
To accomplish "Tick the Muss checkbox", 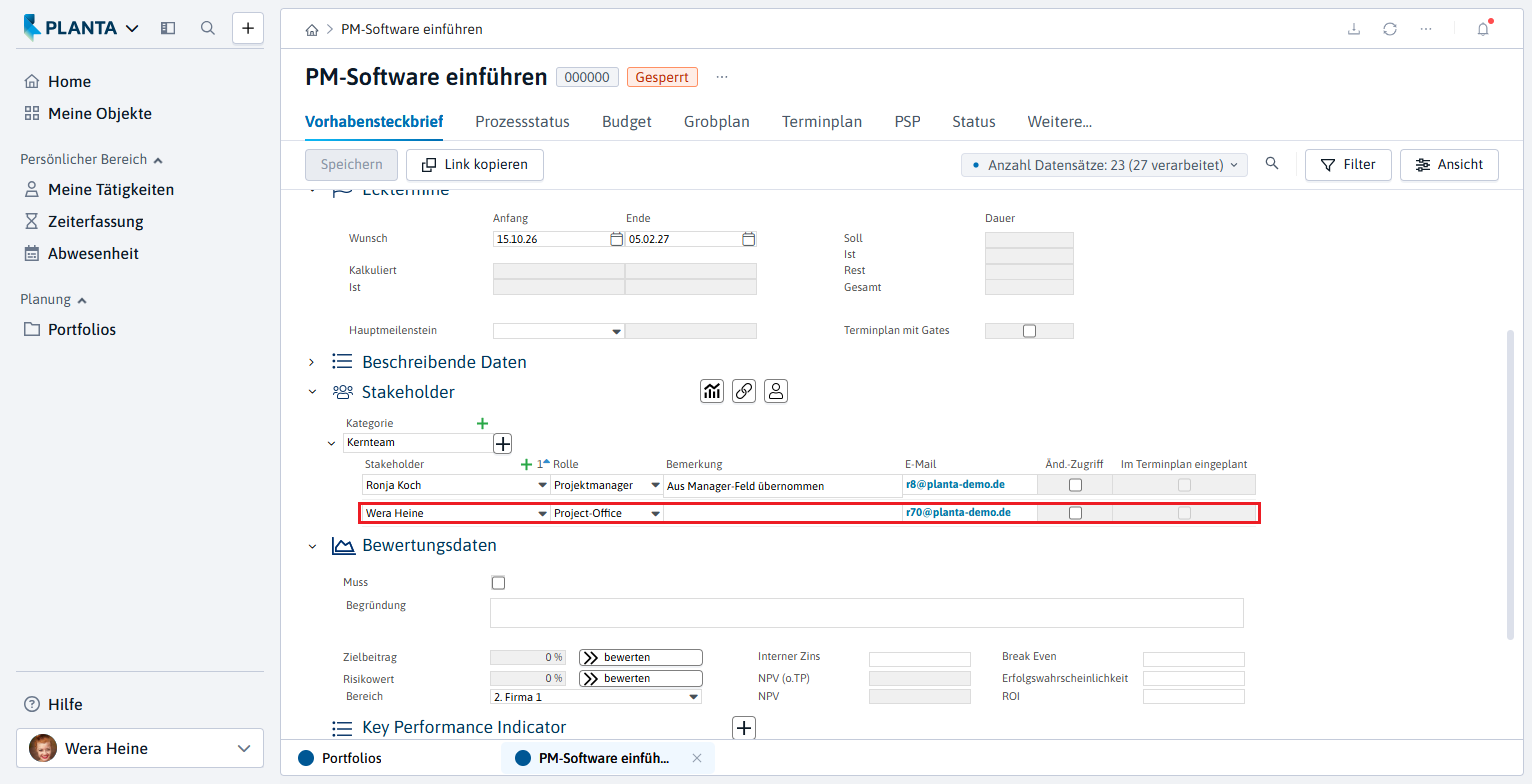I will coord(498,583).
